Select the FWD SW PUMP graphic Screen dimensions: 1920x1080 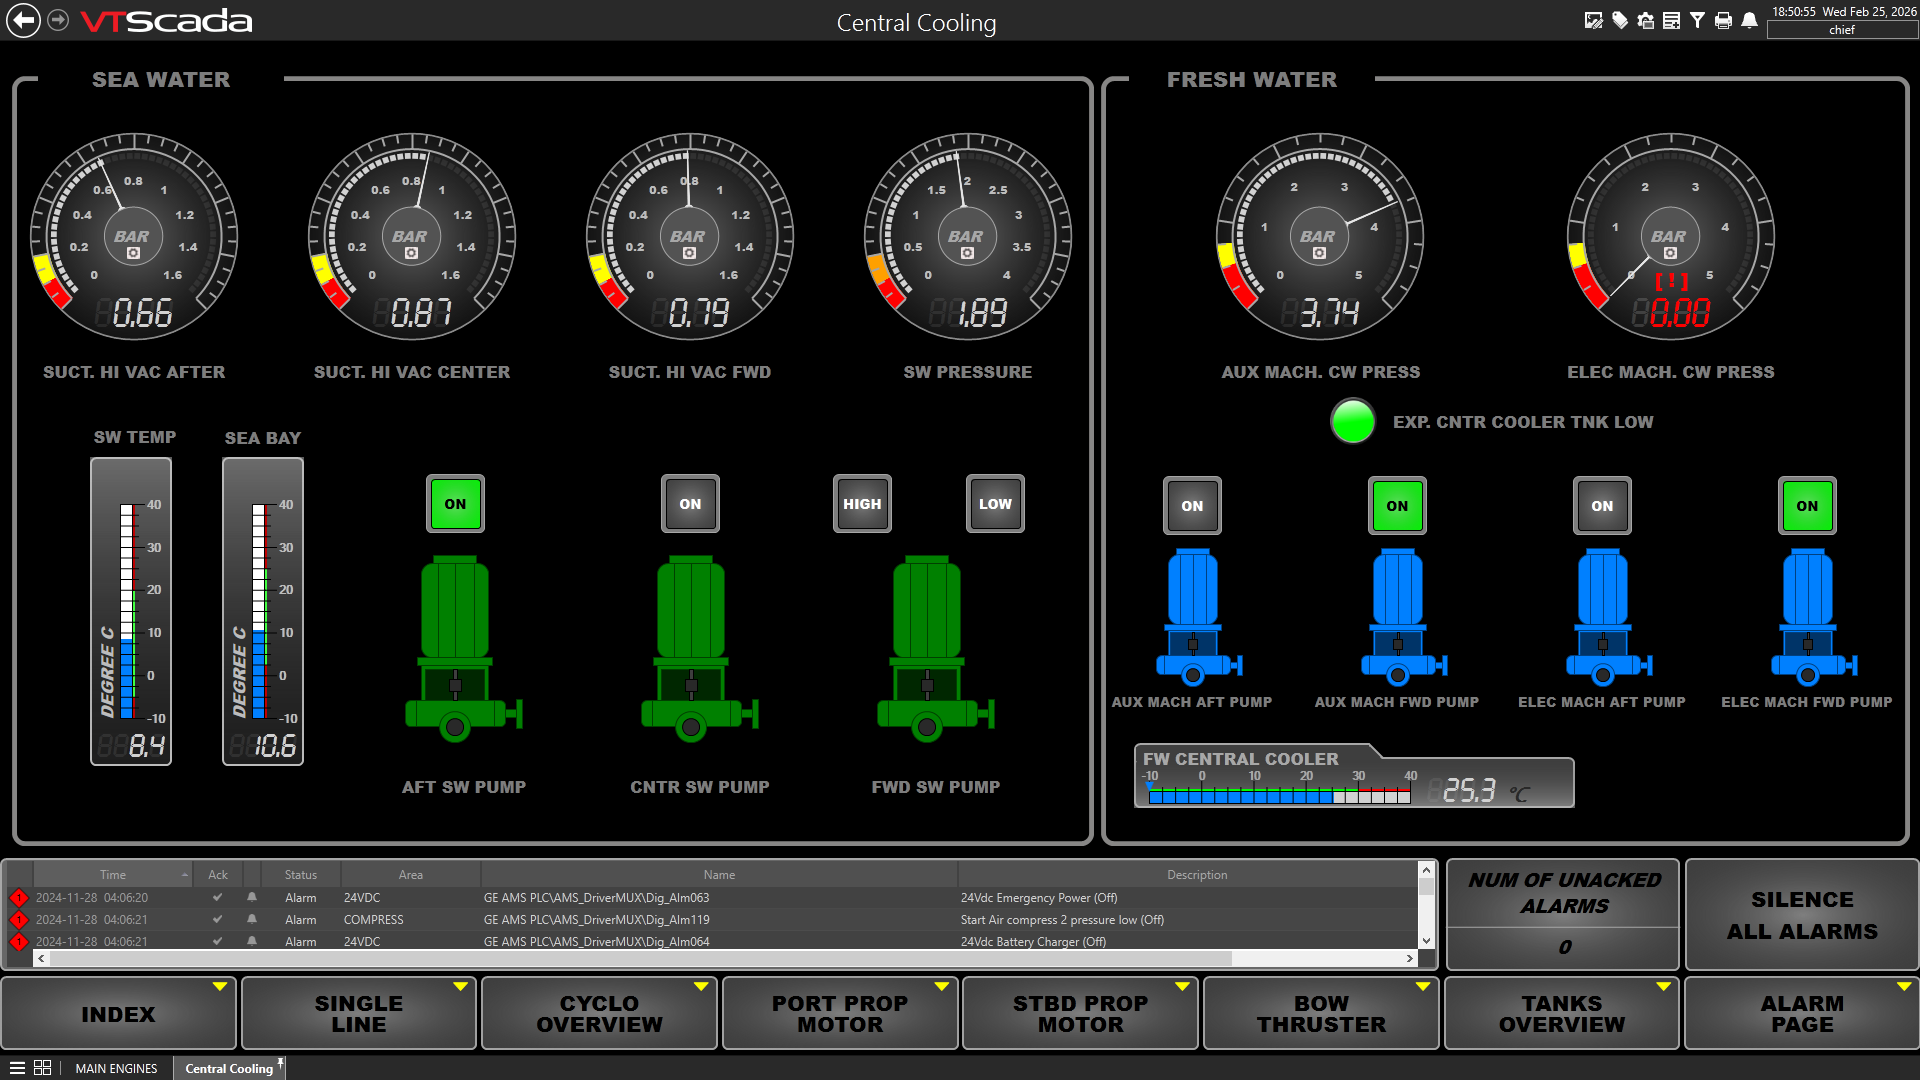tap(935, 649)
